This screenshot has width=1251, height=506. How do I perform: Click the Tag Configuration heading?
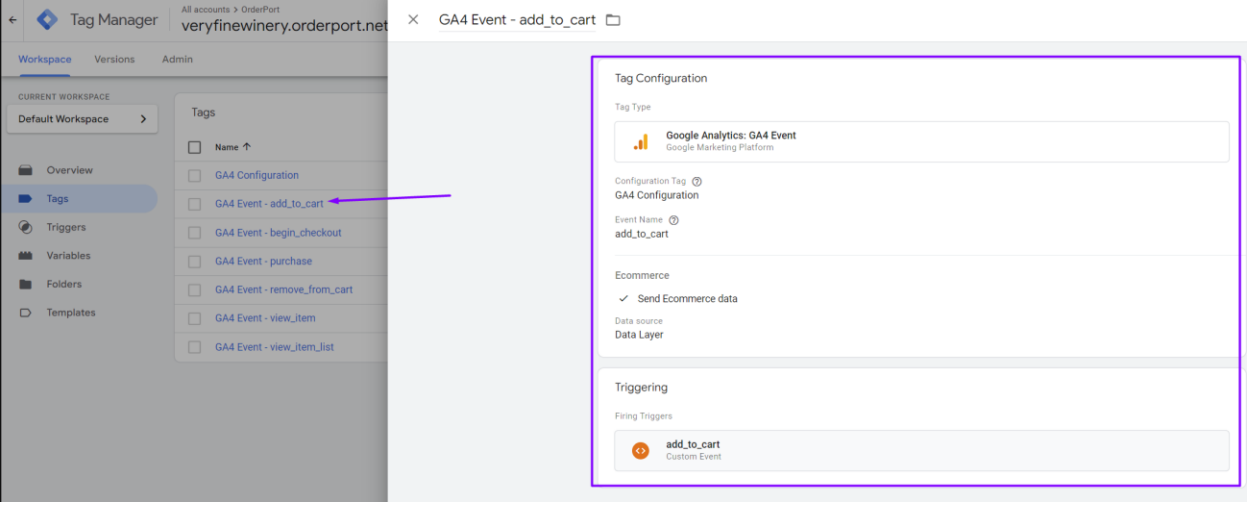click(661, 78)
